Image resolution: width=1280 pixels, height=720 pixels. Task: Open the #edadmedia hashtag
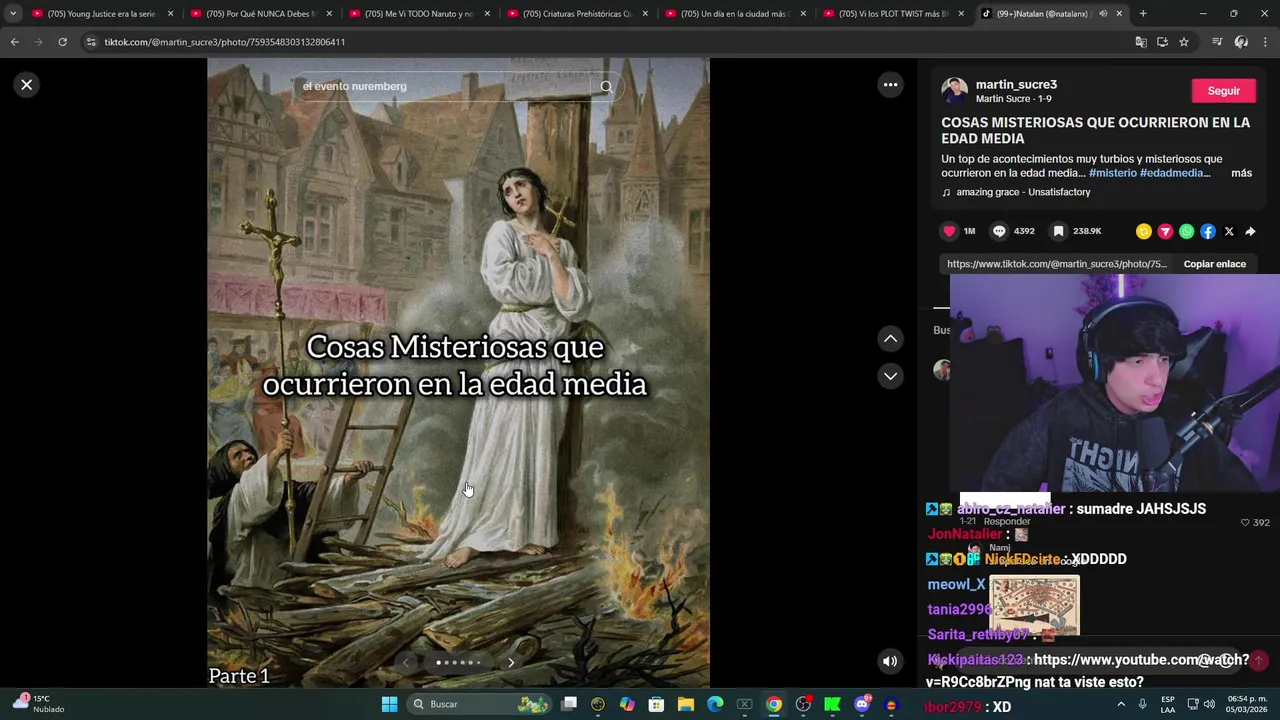tap(1171, 173)
